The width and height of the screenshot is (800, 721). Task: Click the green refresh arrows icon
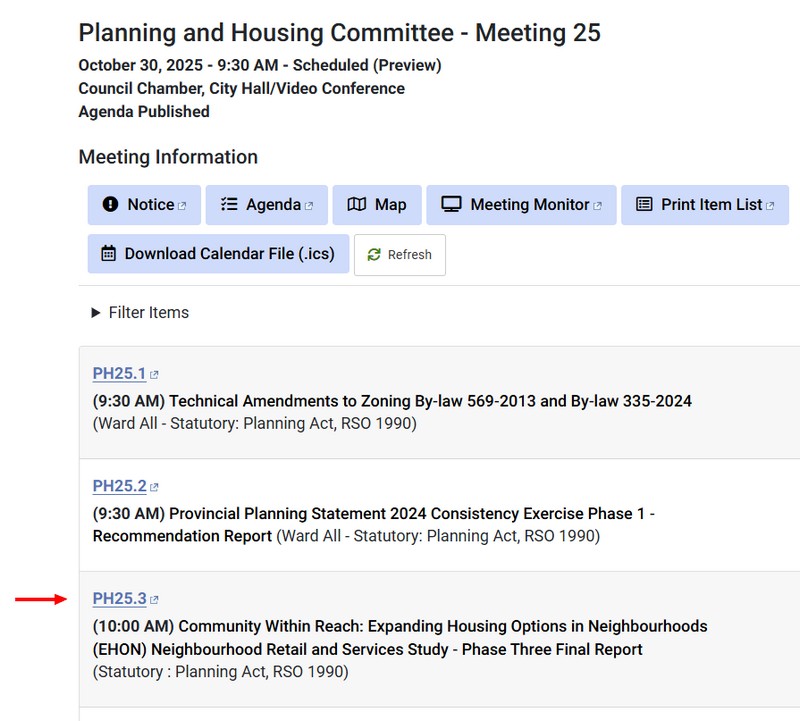pyautogui.click(x=374, y=255)
